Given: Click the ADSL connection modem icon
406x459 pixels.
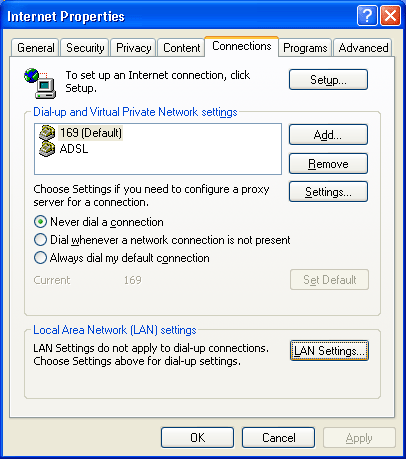Looking at the screenshot, I should 47,149.
